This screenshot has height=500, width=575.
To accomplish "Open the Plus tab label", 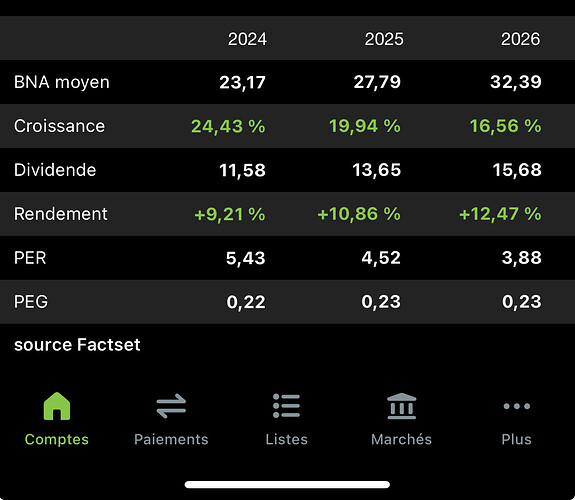I will (517, 439).
